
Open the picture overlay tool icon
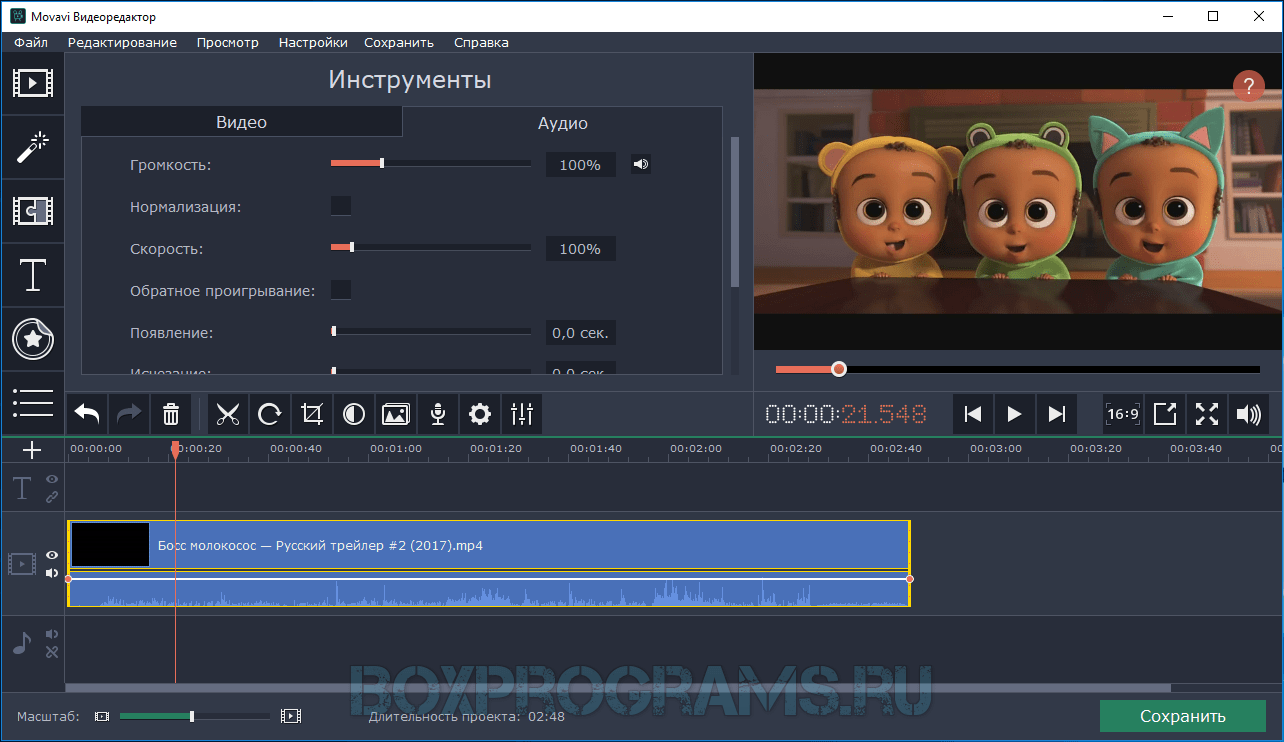click(x=396, y=413)
